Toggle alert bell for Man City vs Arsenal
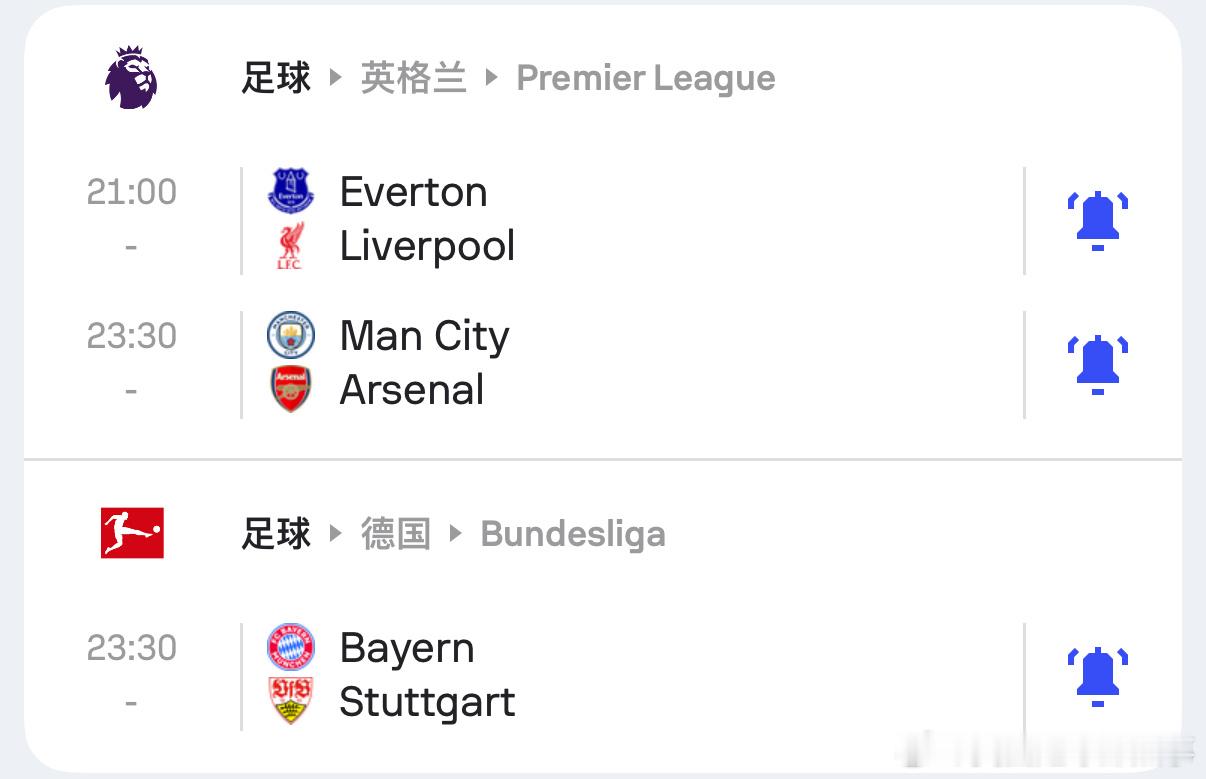 (x=1097, y=363)
